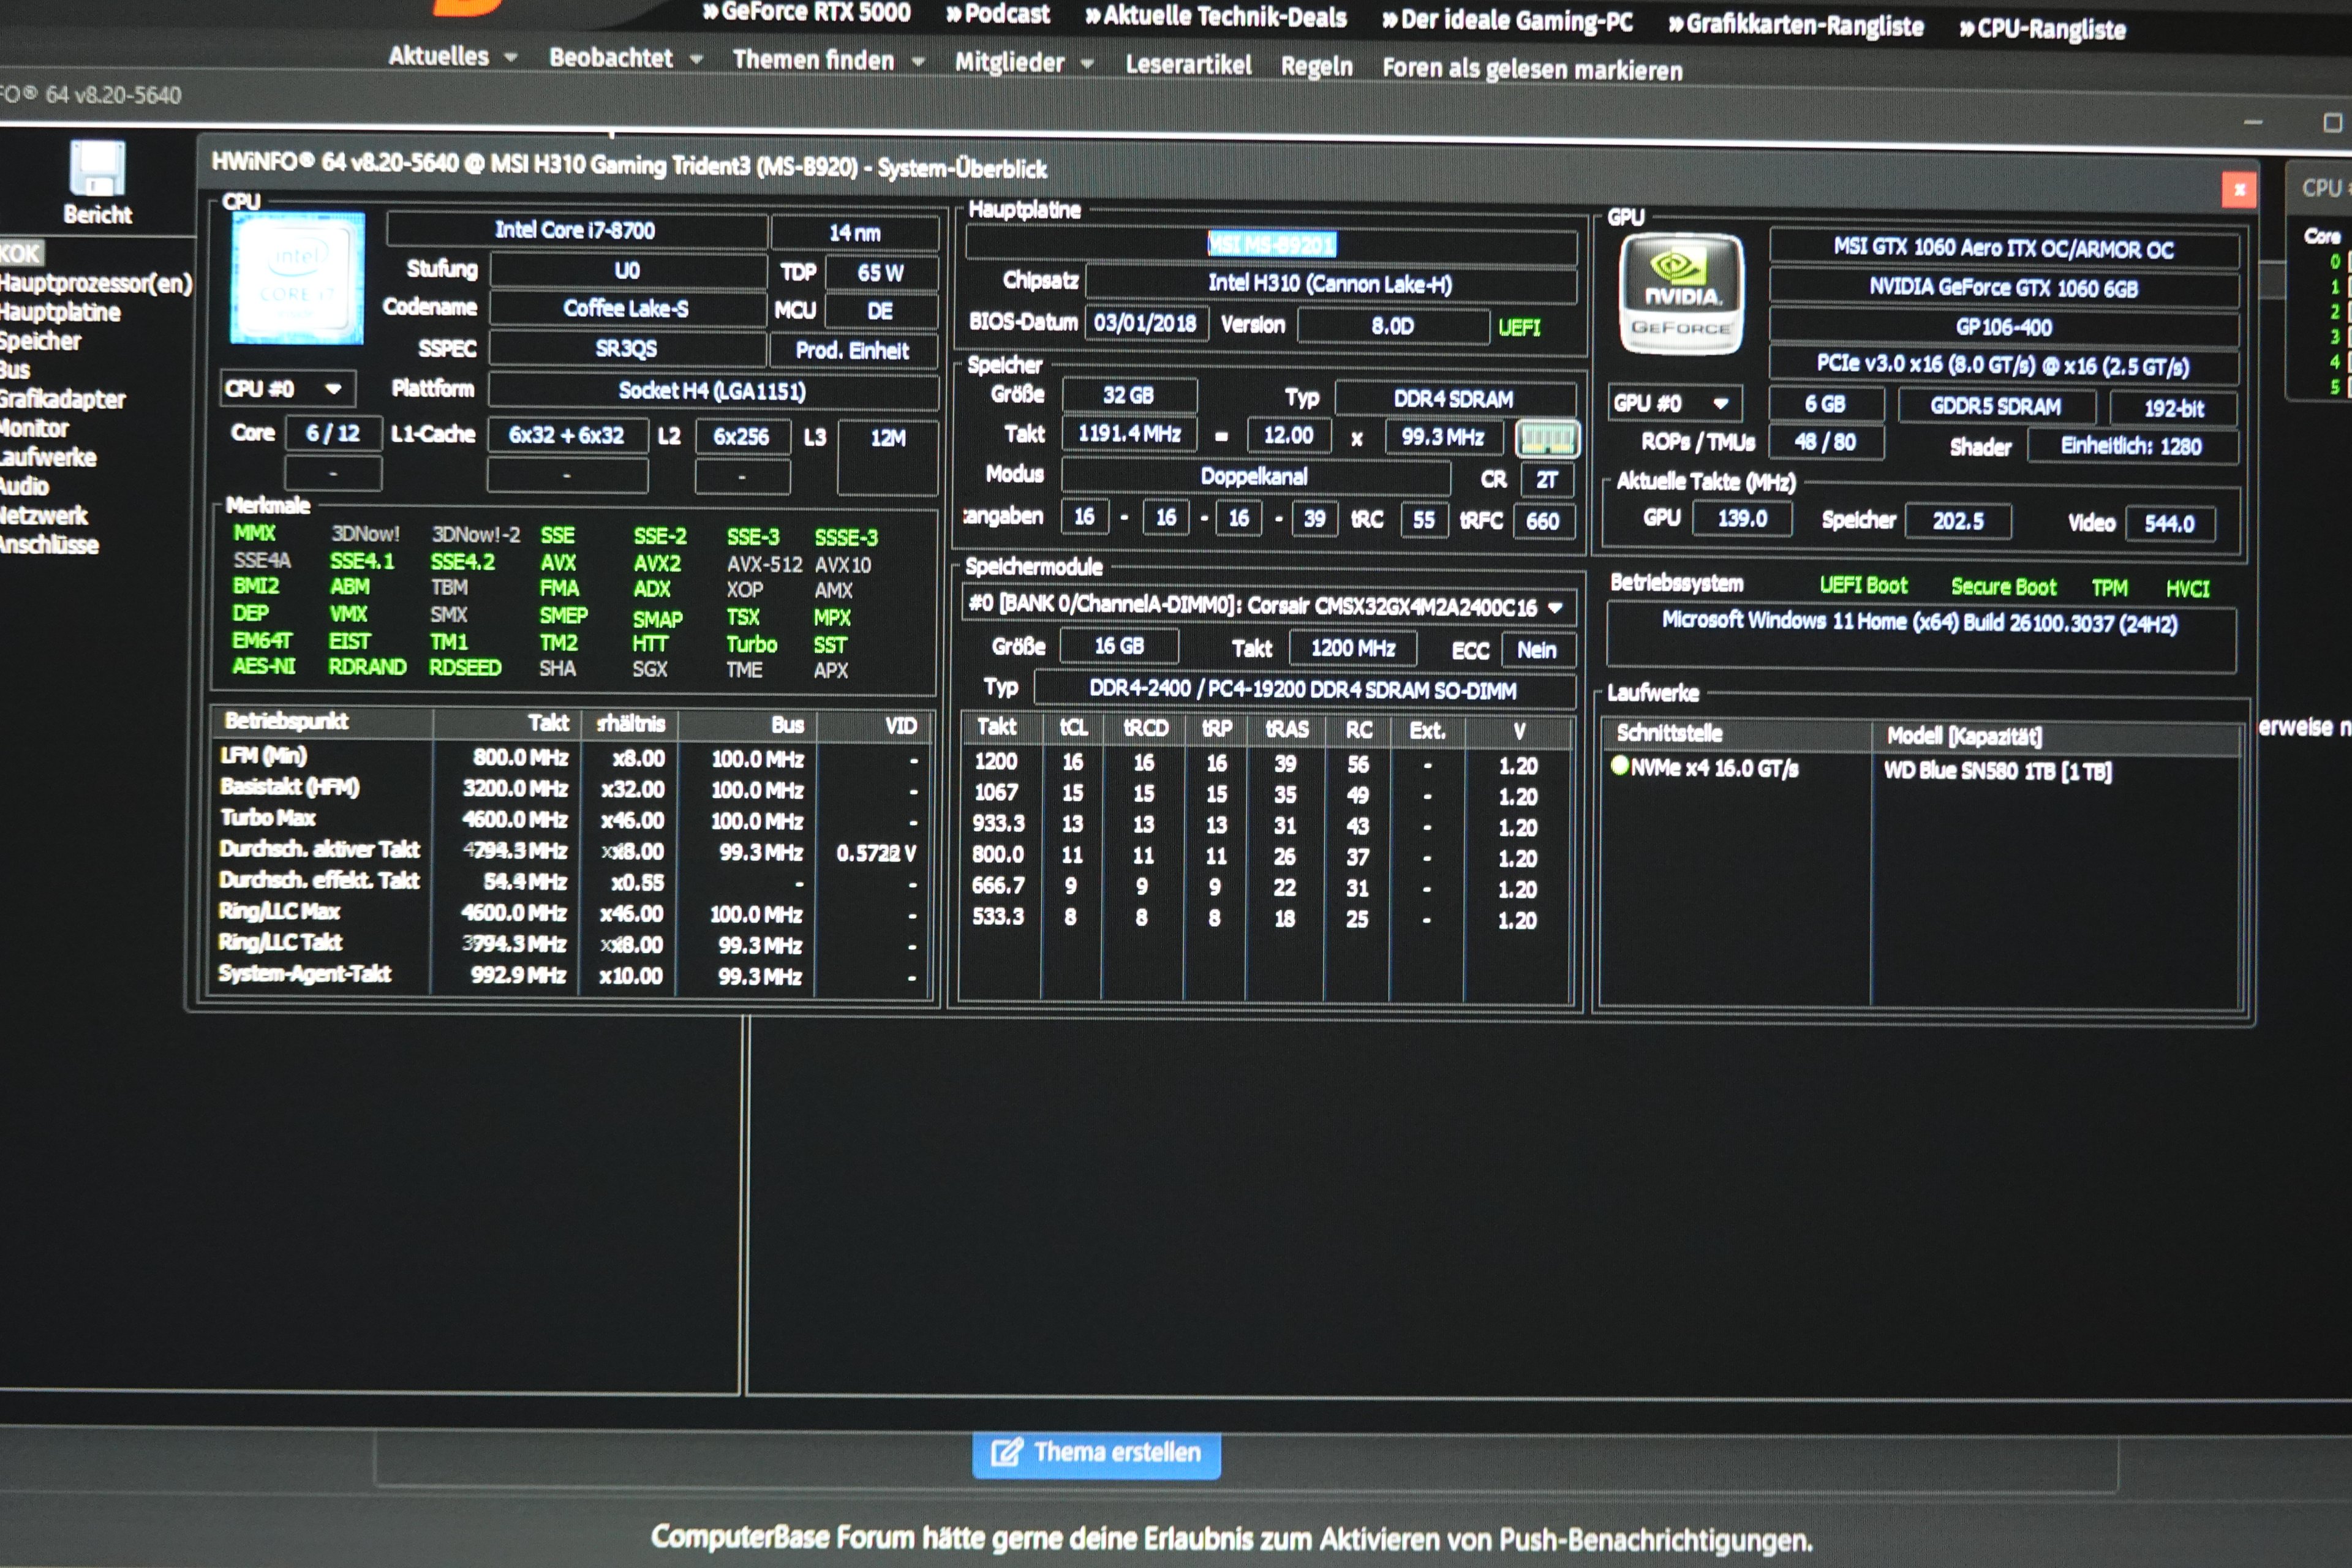Select Hauptplatine in the left tree
The width and height of the screenshot is (2352, 1568).
(x=60, y=312)
